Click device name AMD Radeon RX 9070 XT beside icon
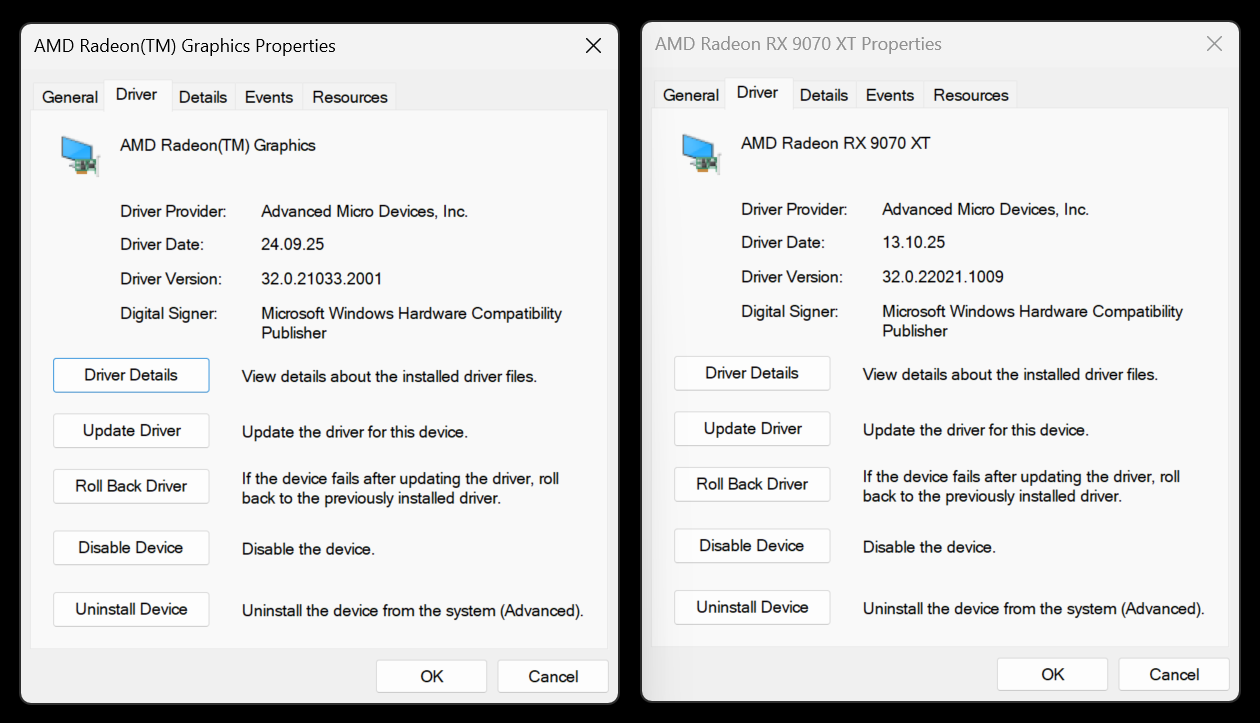This screenshot has width=1260, height=723. click(x=836, y=143)
